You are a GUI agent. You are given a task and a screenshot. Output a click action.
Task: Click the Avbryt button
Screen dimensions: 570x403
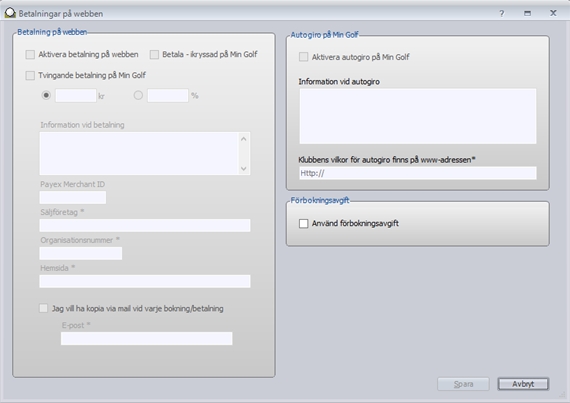523,384
